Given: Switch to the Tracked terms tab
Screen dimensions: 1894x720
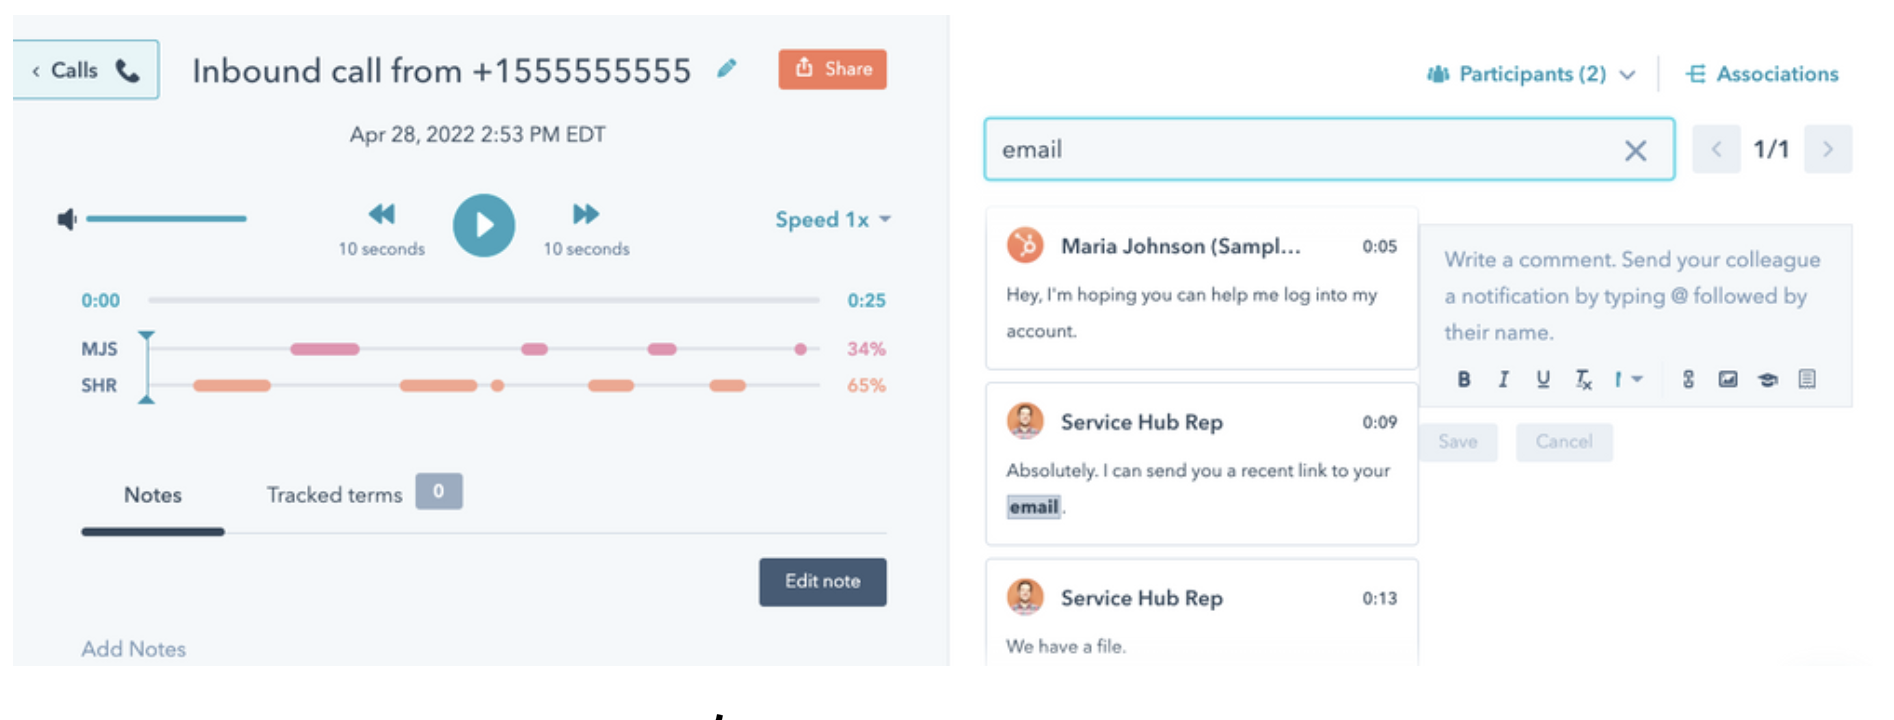Looking at the screenshot, I should [335, 495].
